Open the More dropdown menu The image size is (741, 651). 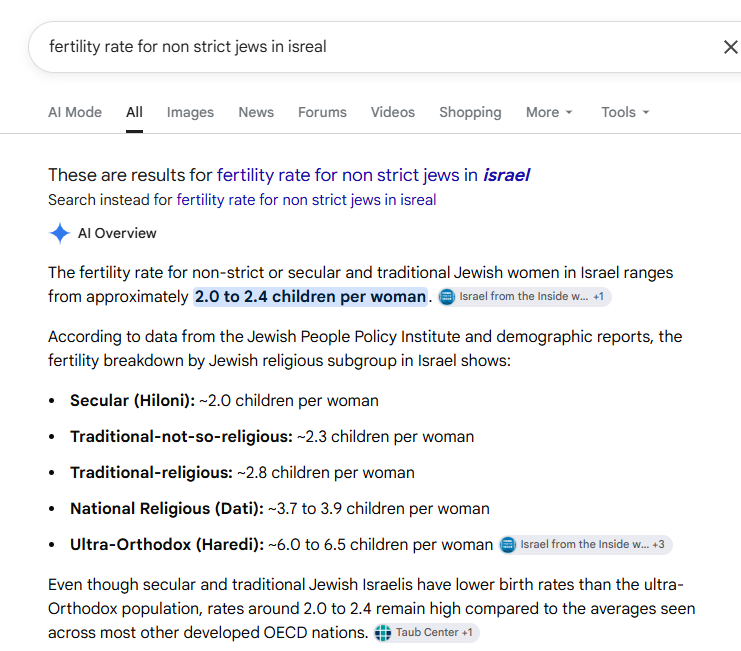549,112
